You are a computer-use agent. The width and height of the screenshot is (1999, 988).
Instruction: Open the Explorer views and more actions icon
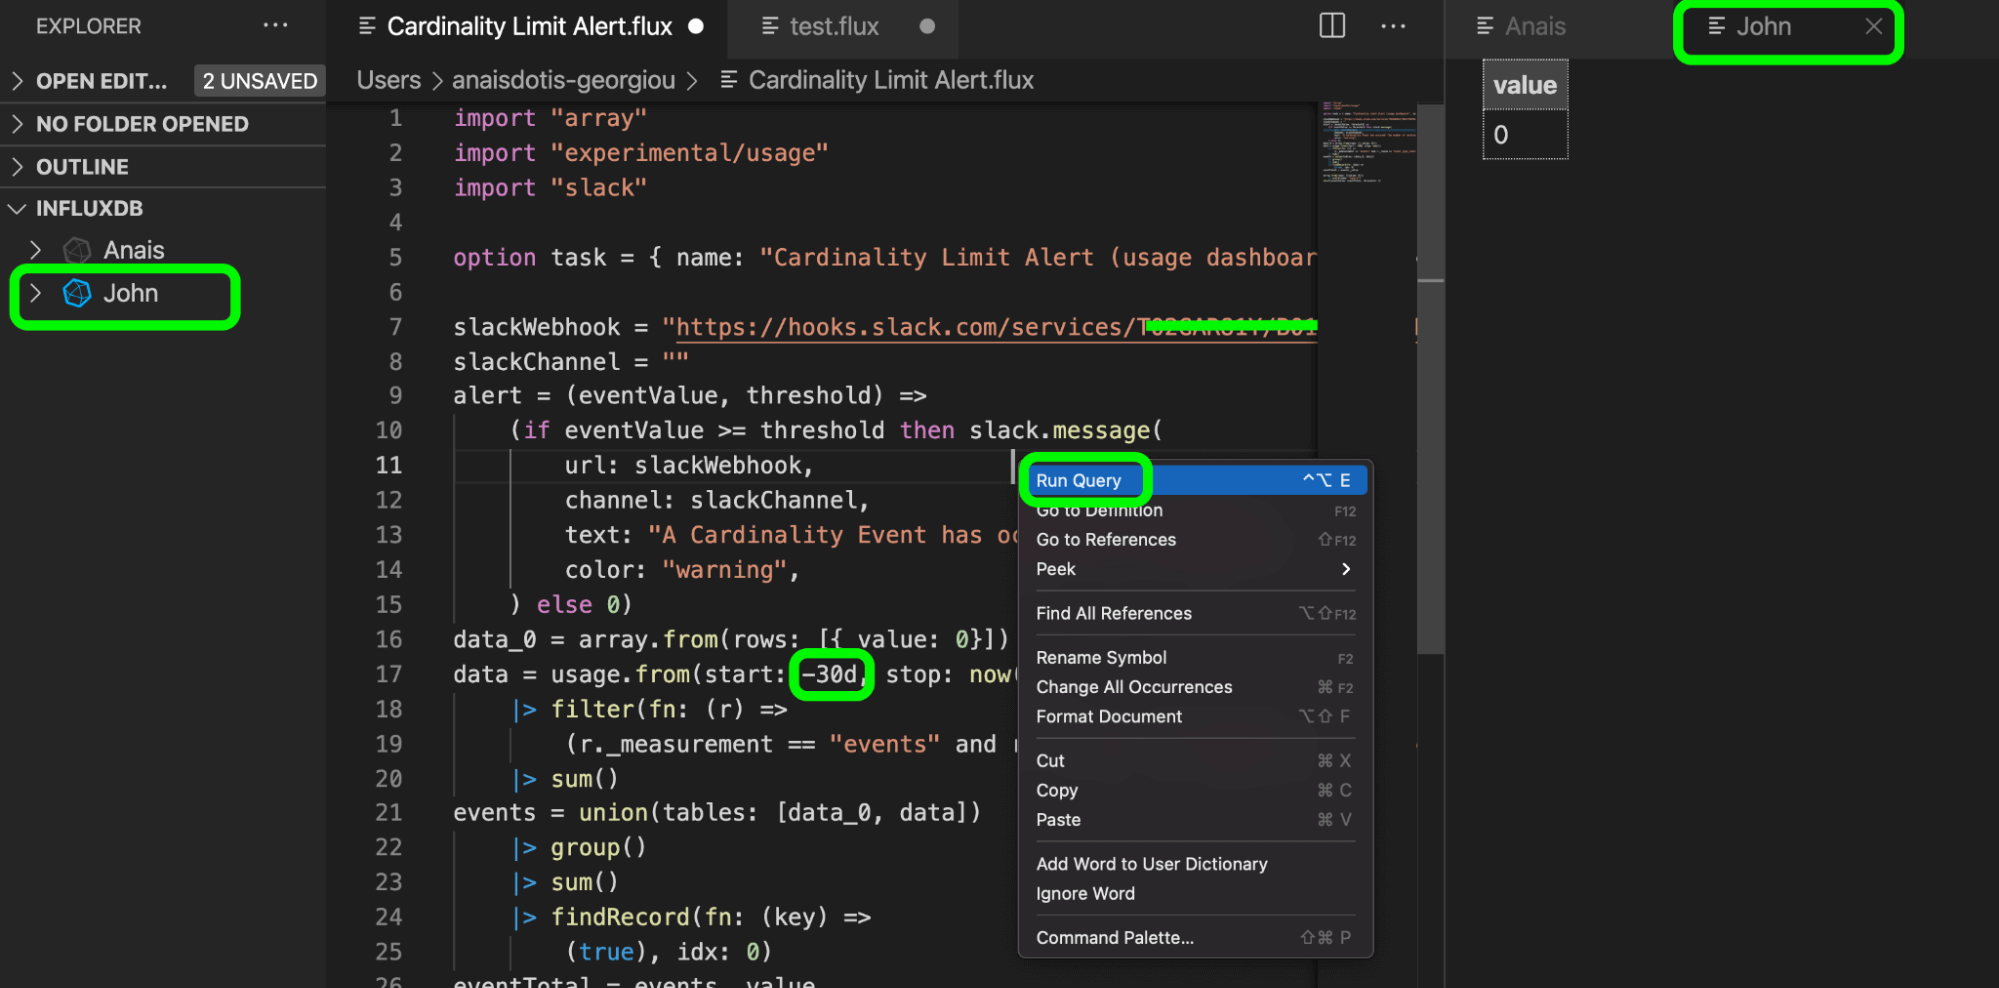point(275,26)
